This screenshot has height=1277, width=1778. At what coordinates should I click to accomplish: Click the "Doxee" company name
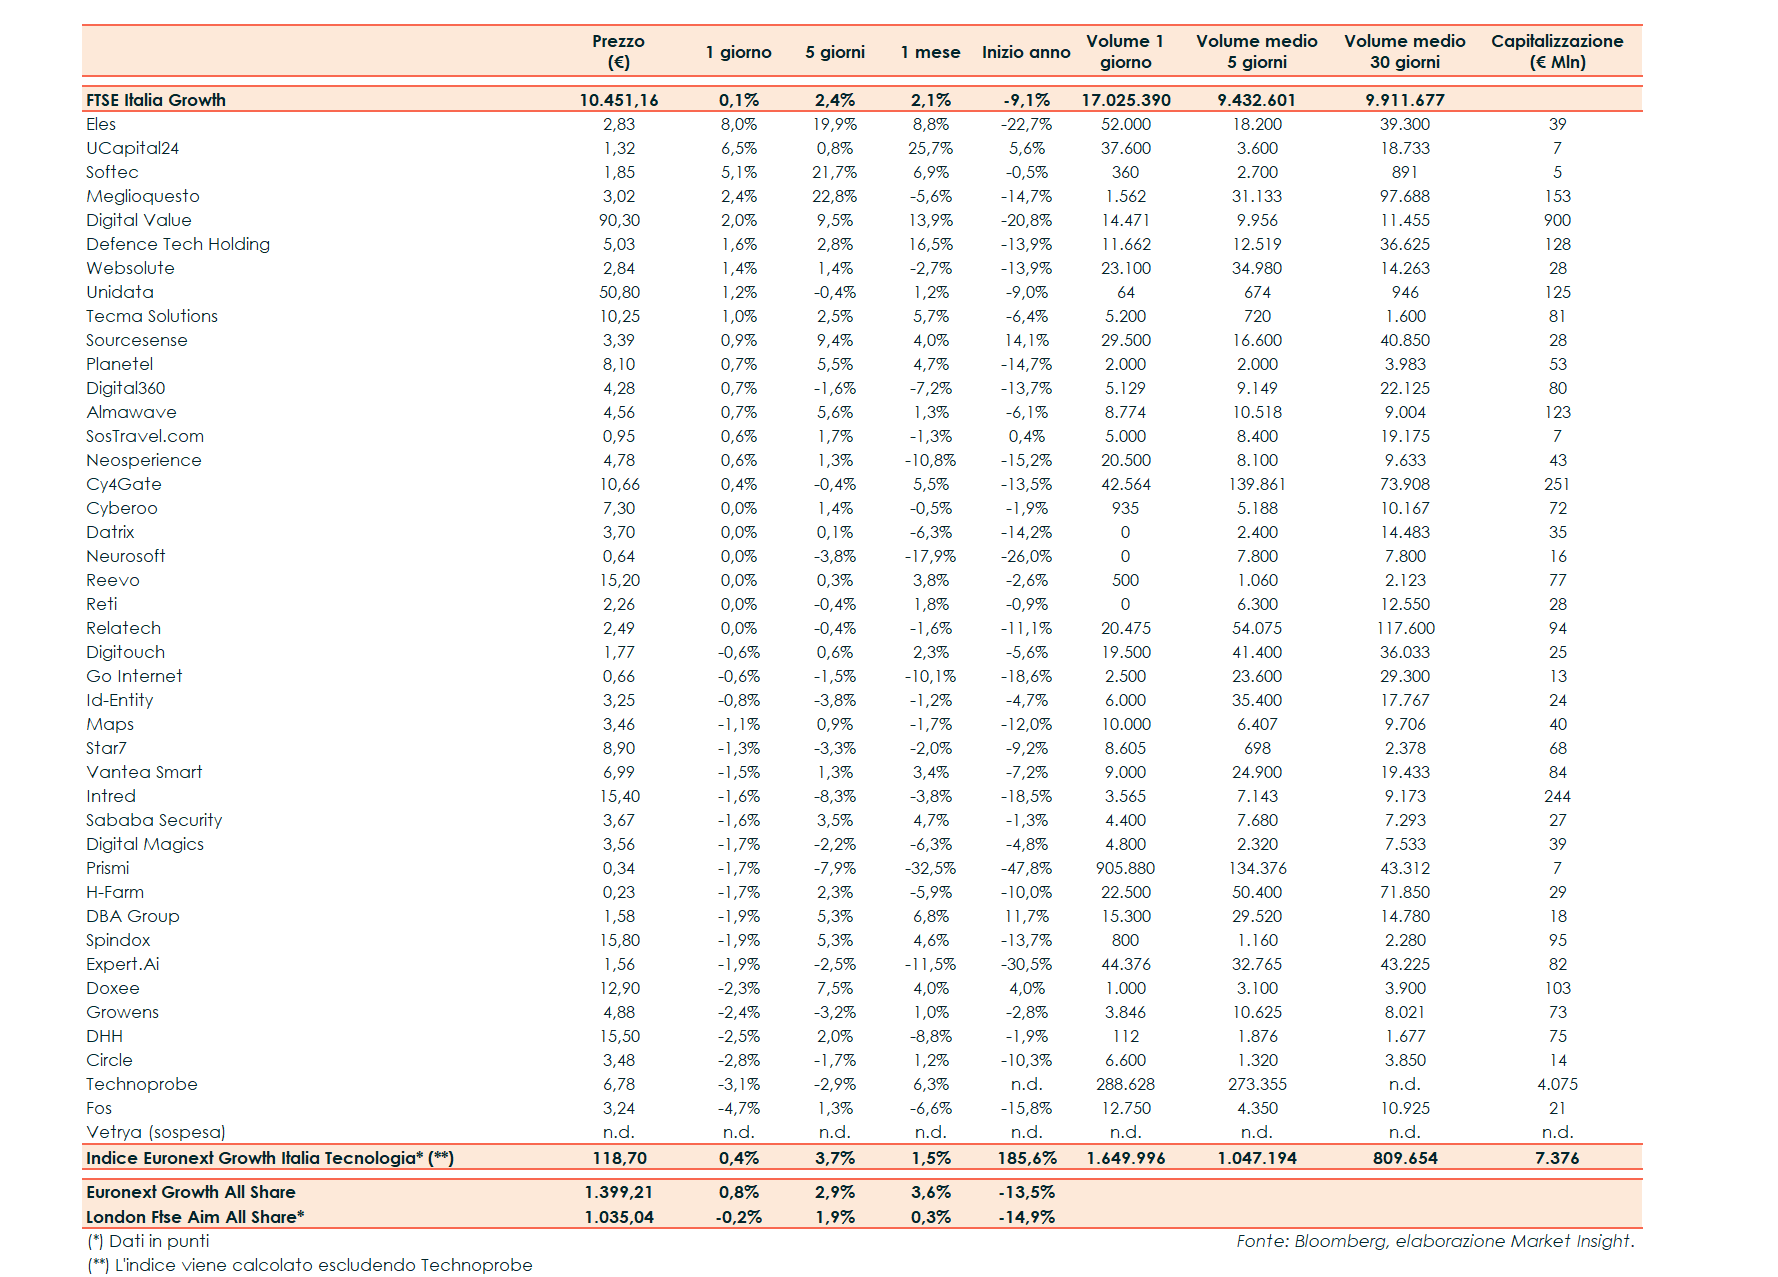coord(113,988)
